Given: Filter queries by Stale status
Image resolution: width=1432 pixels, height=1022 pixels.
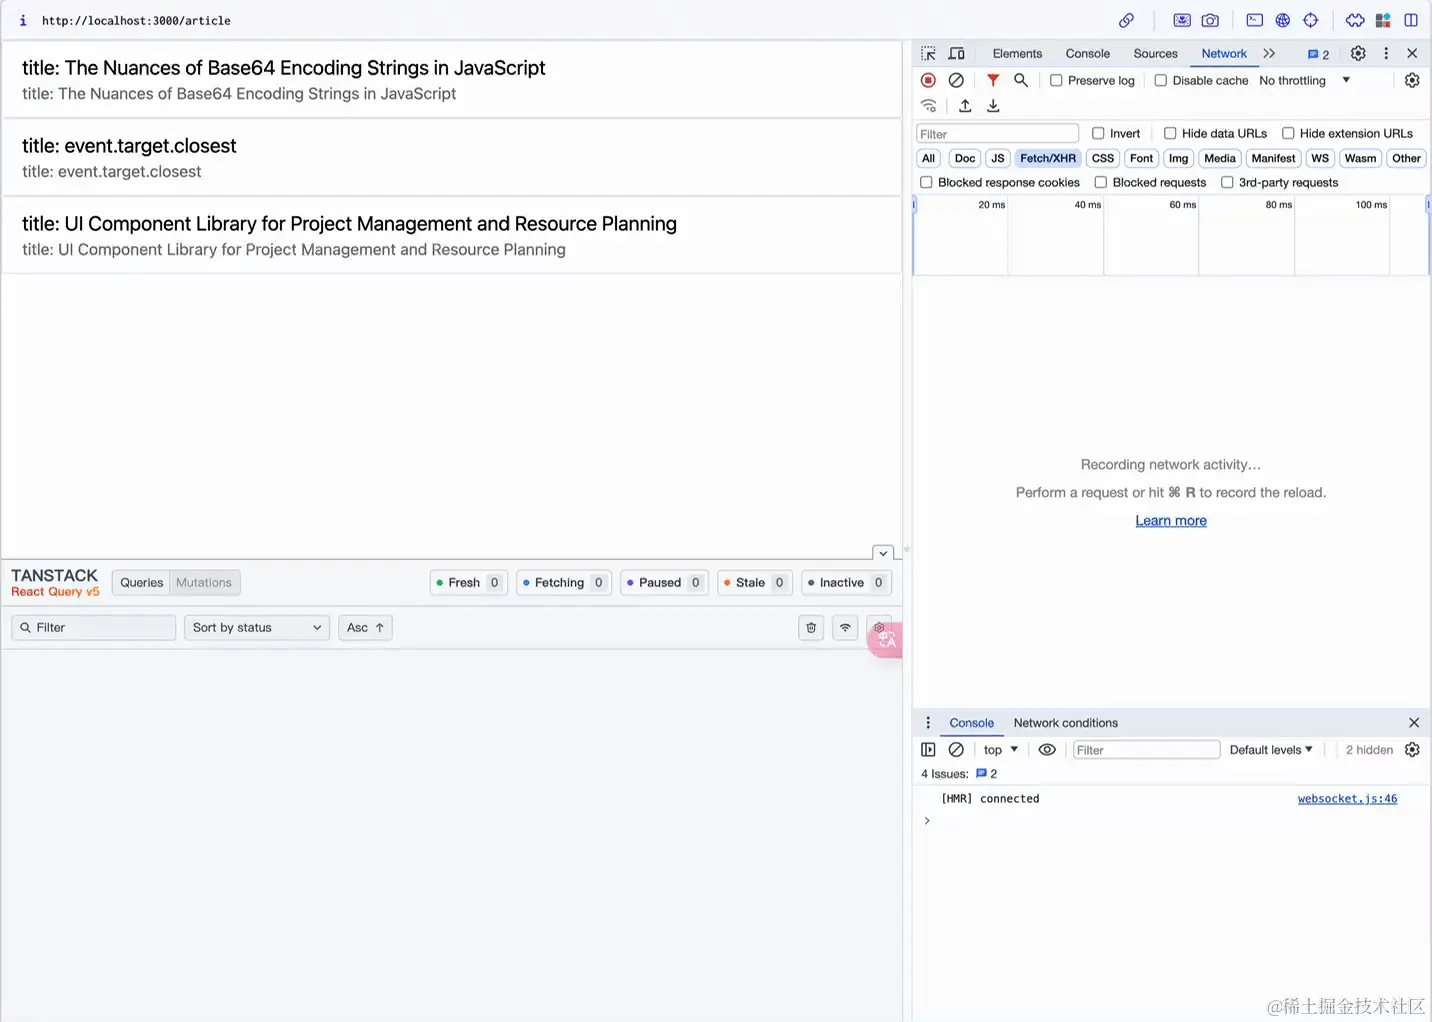Looking at the screenshot, I should (754, 583).
